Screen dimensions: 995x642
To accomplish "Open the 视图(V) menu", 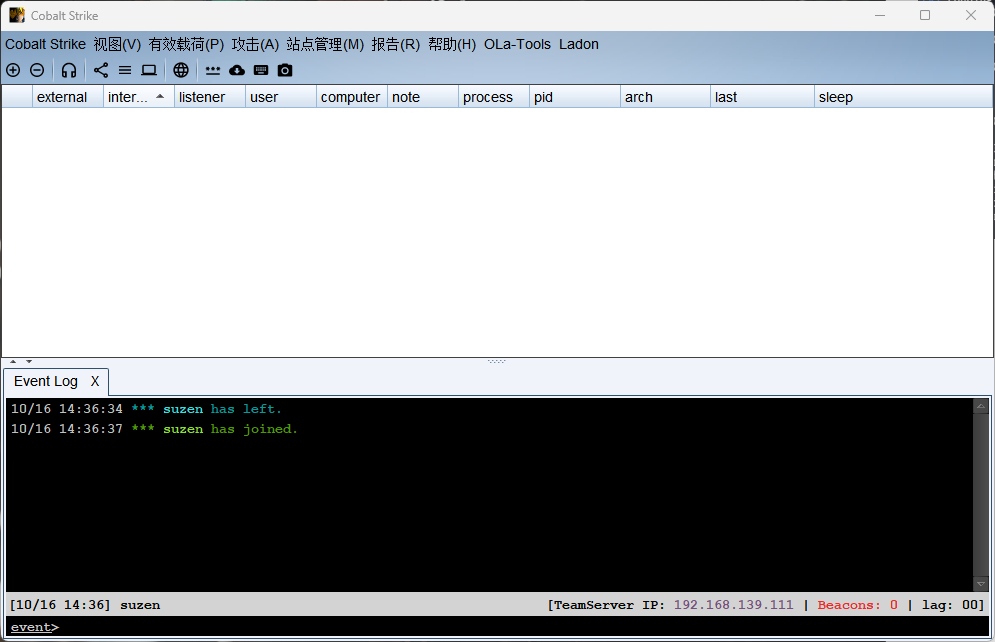I will point(117,44).
